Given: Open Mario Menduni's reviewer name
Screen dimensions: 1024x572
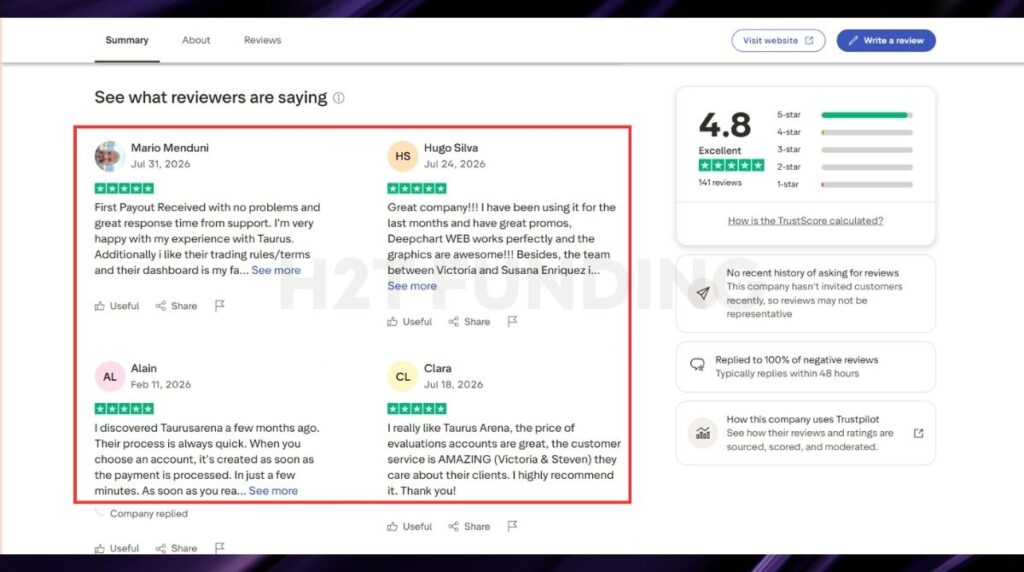Looking at the screenshot, I should pyautogui.click(x=170, y=148).
